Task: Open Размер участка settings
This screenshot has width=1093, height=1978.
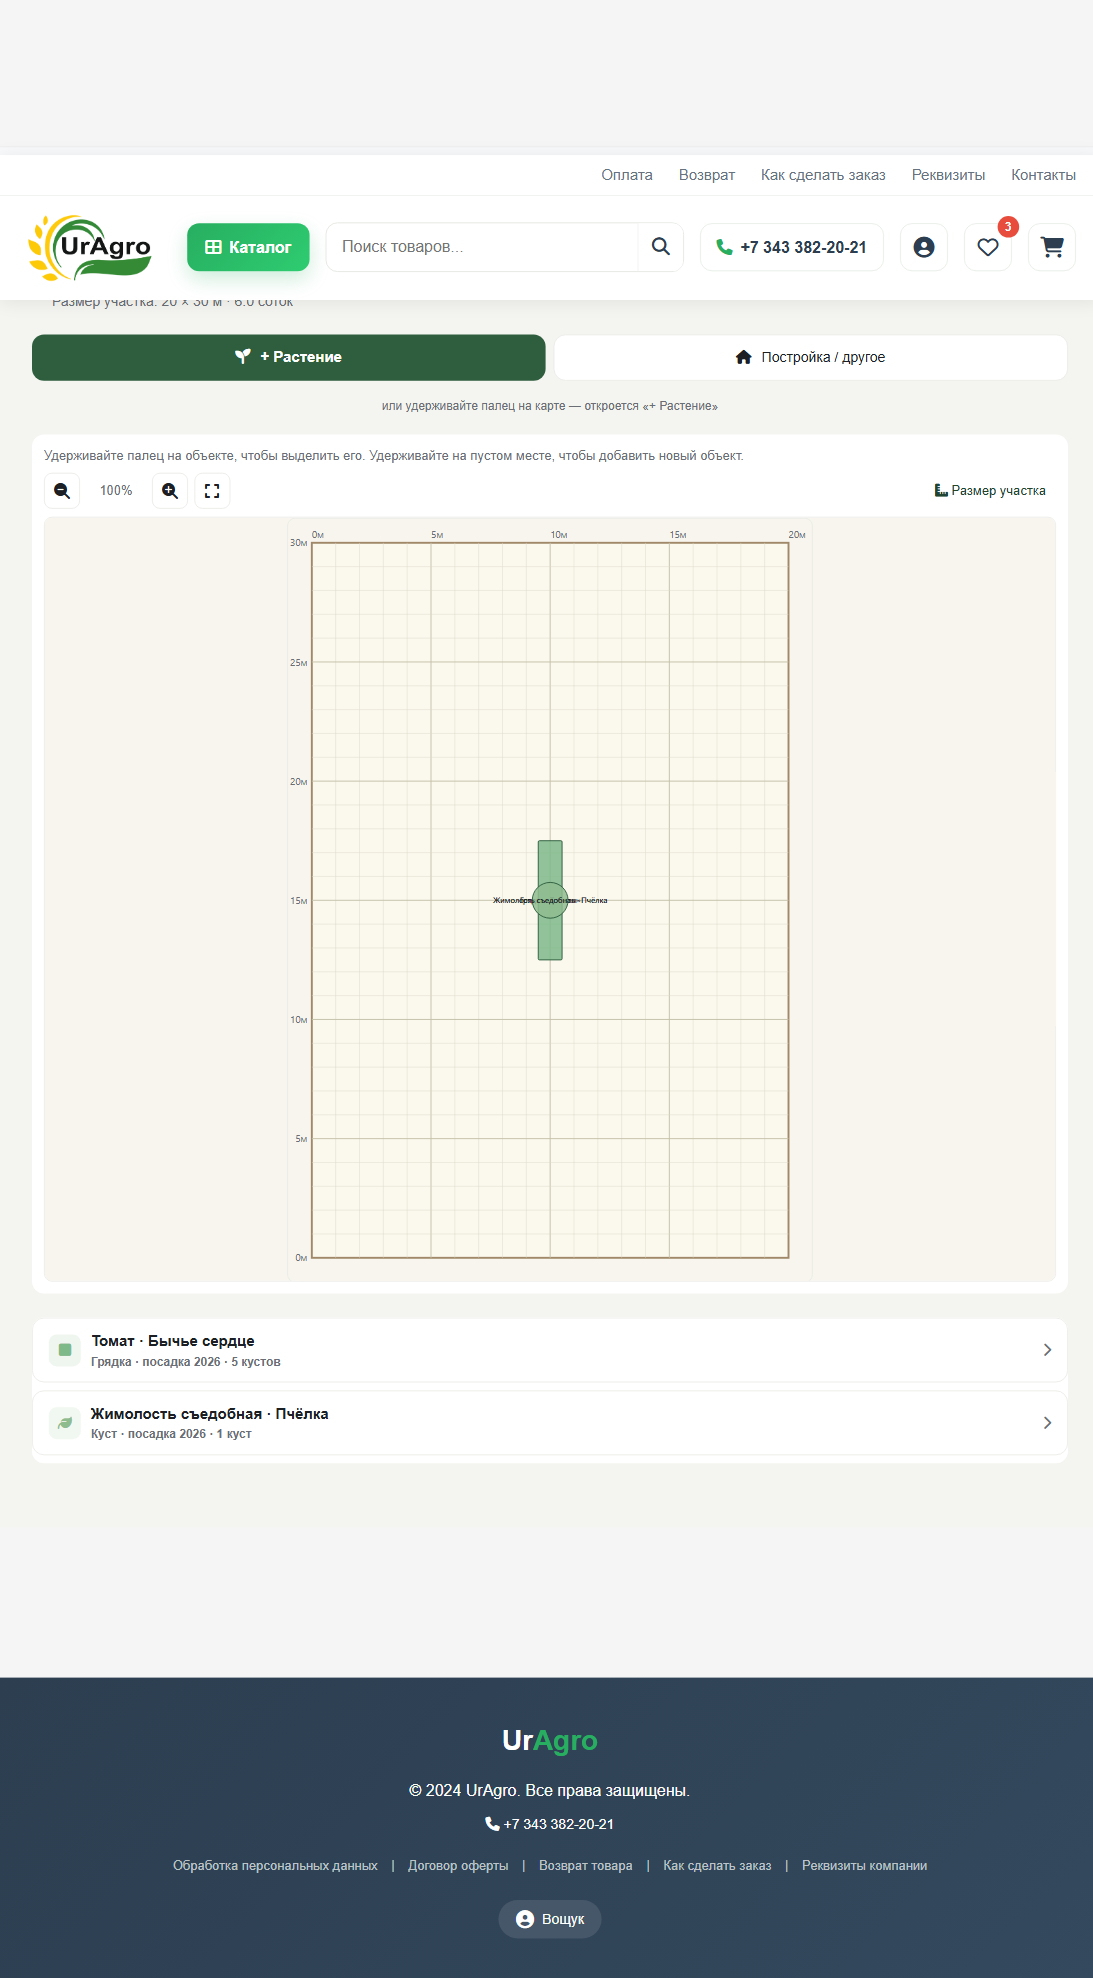Action: point(990,491)
